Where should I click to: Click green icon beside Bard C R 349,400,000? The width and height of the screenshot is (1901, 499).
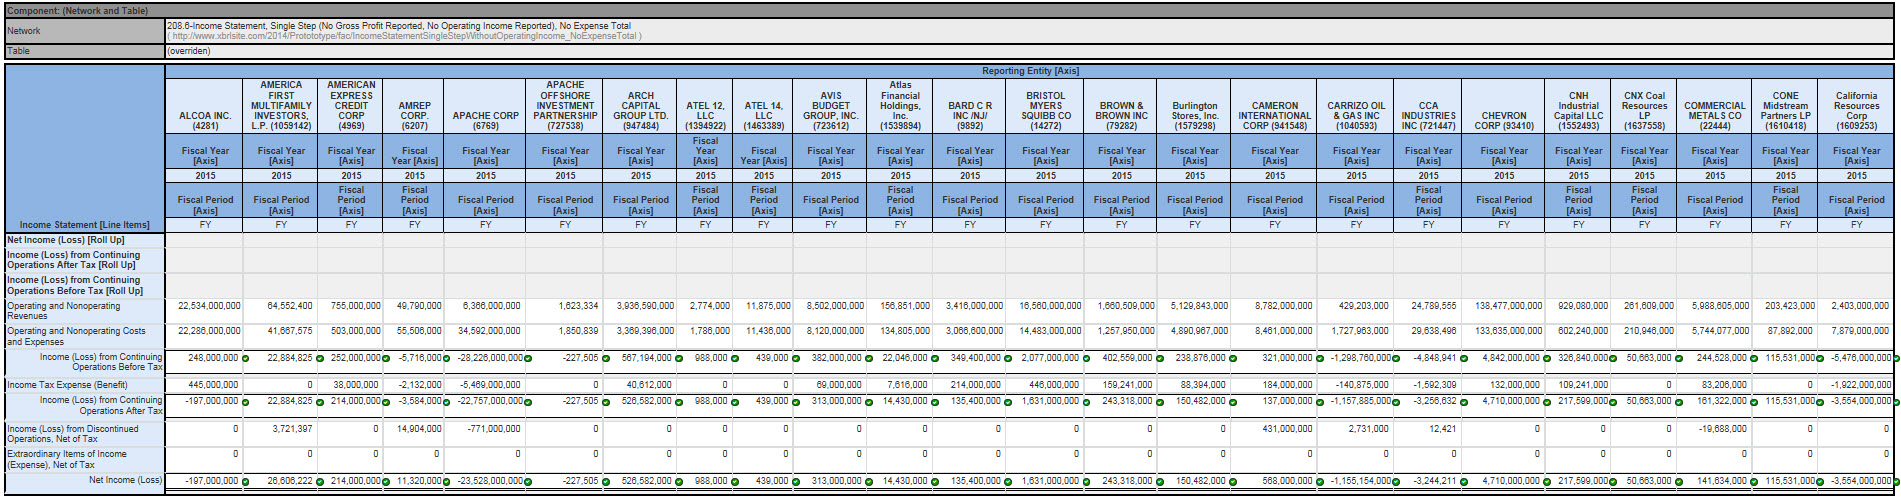[x=1007, y=359]
